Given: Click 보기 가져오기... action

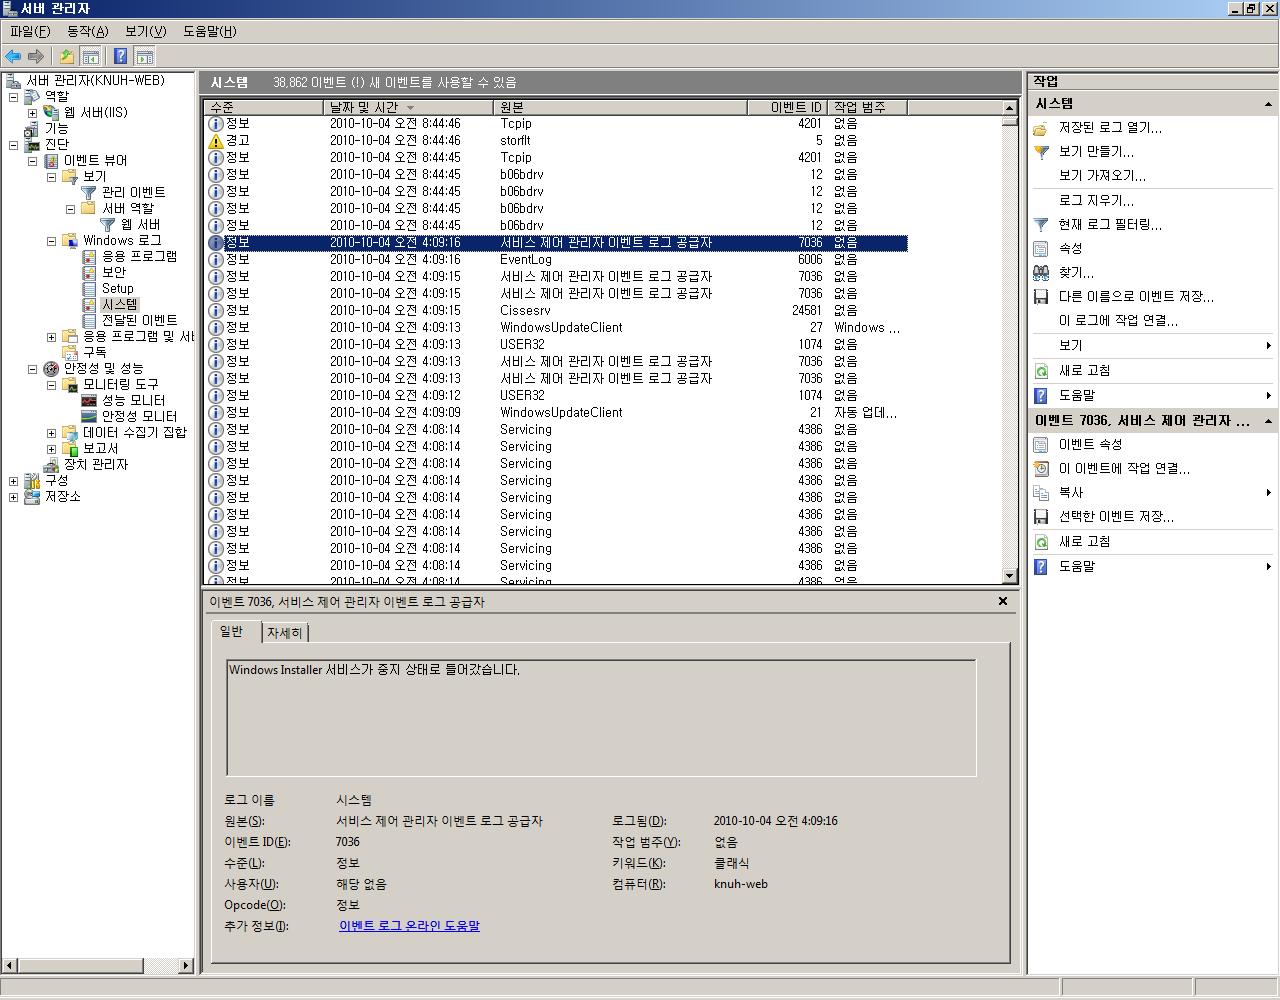Looking at the screenshot, I should (x=1102, y=176).
